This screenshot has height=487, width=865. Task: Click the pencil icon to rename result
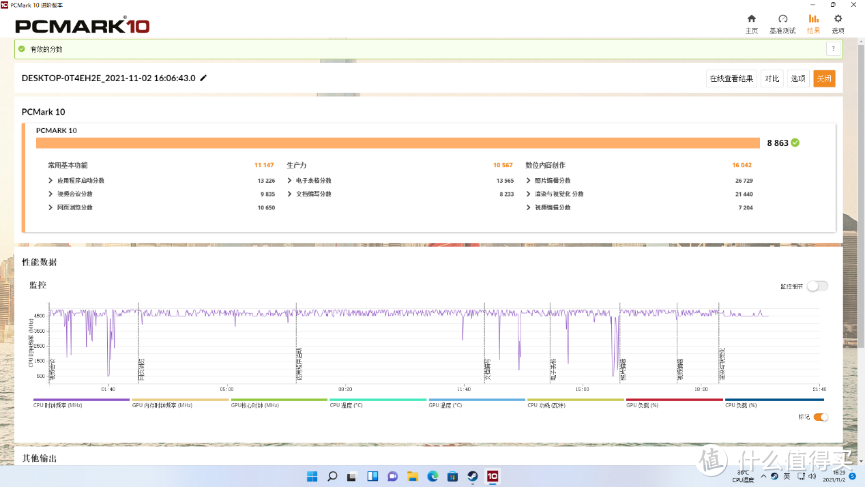pos(204,78)
